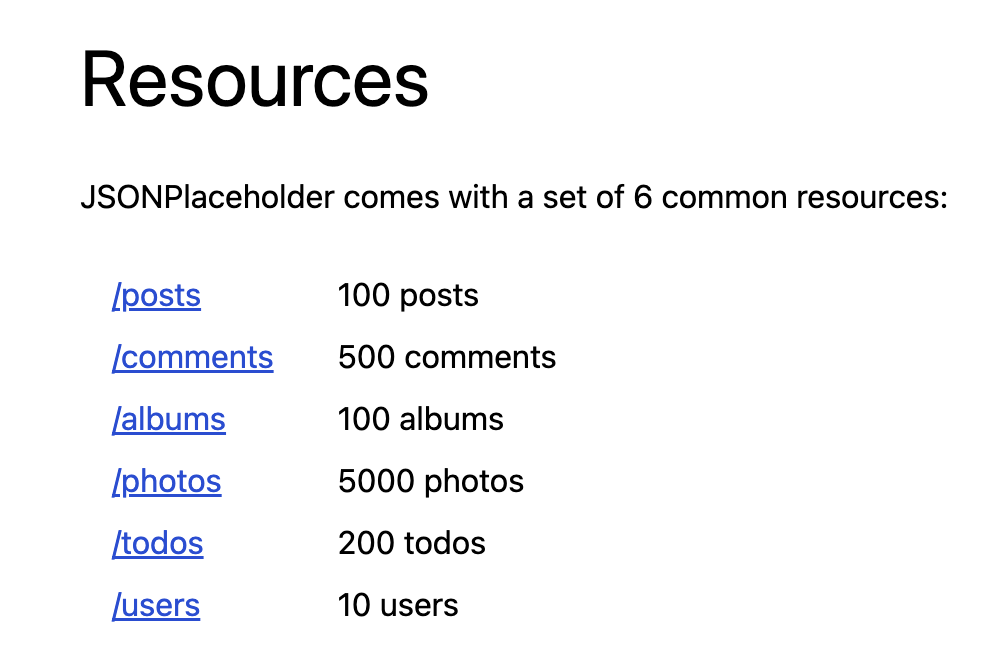
Task: Visit the /albums endpoint link
Action: [x=169, y=419]
